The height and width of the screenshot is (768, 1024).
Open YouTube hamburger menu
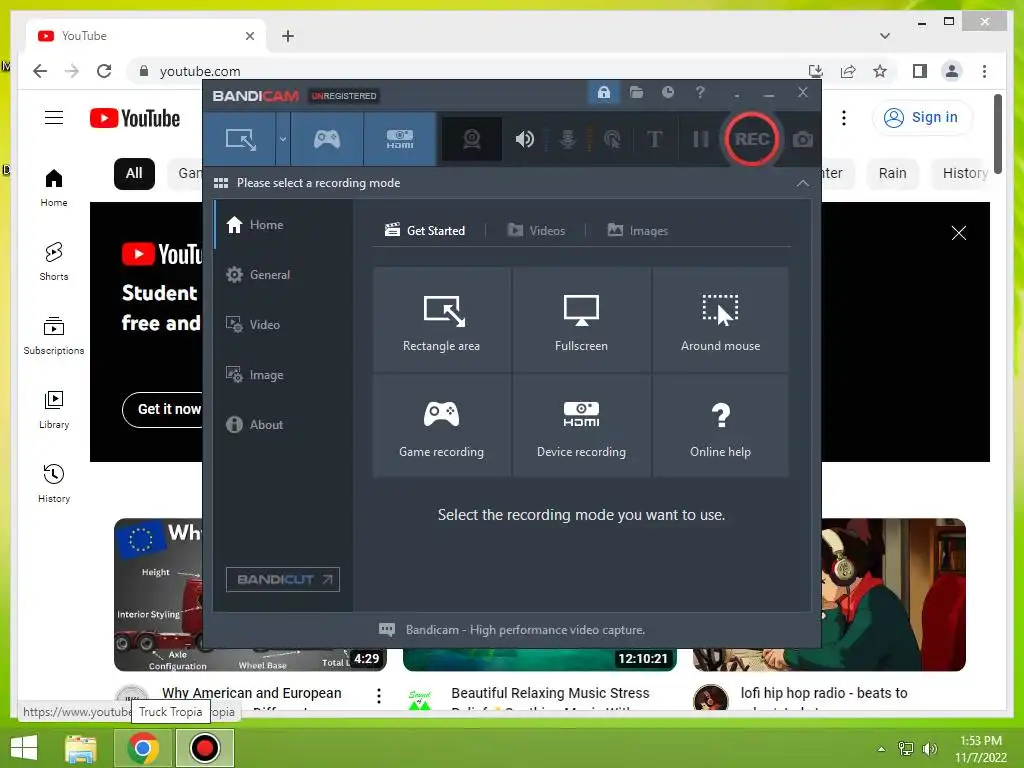(54, 118)
